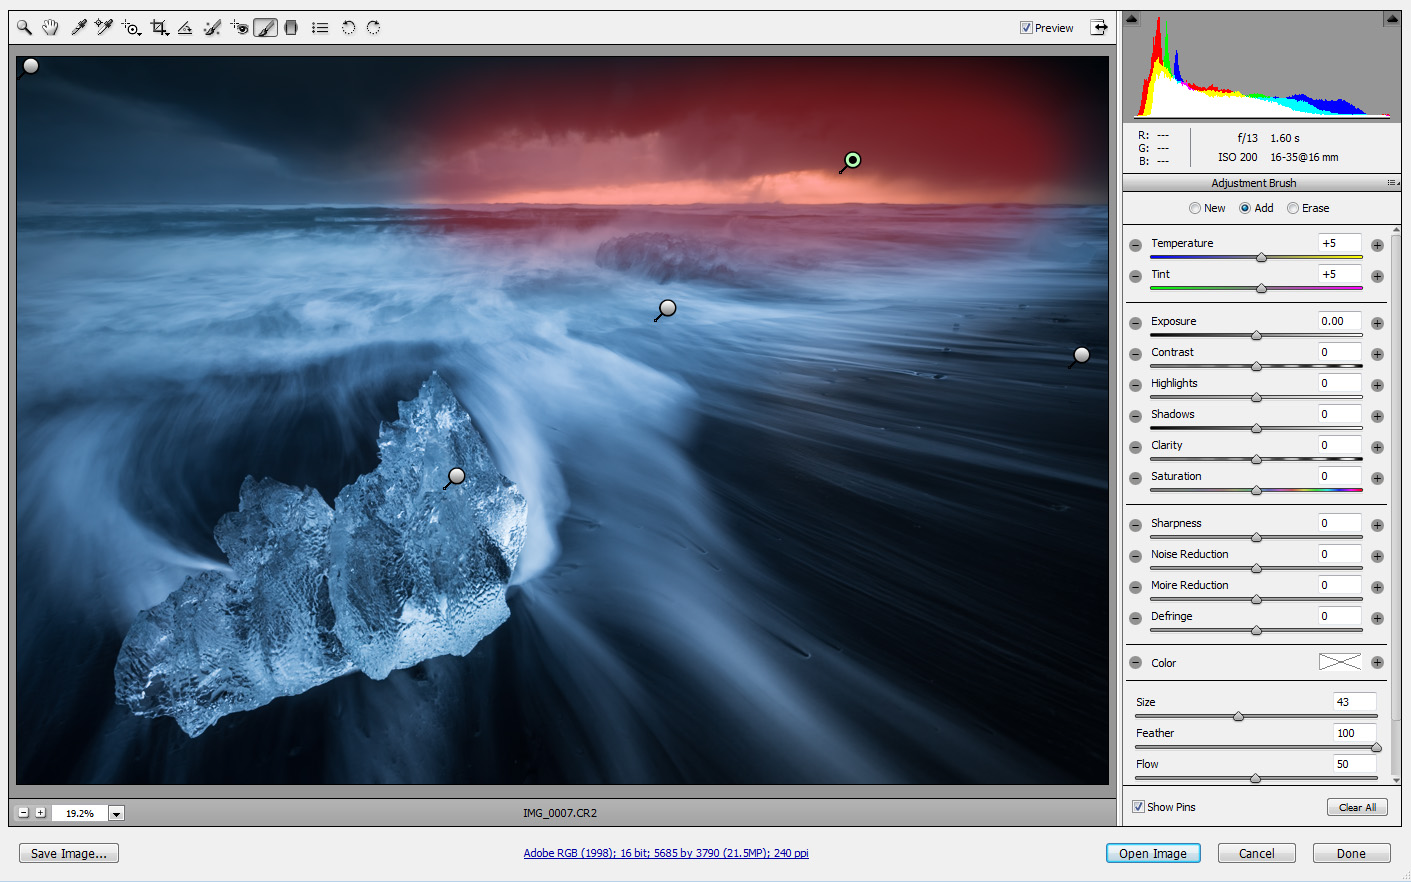Open the Color swatch picker
Image resolution: width=1411 pixels, height=882 pixels.
pyautogui.click(x=1340, y=662)
